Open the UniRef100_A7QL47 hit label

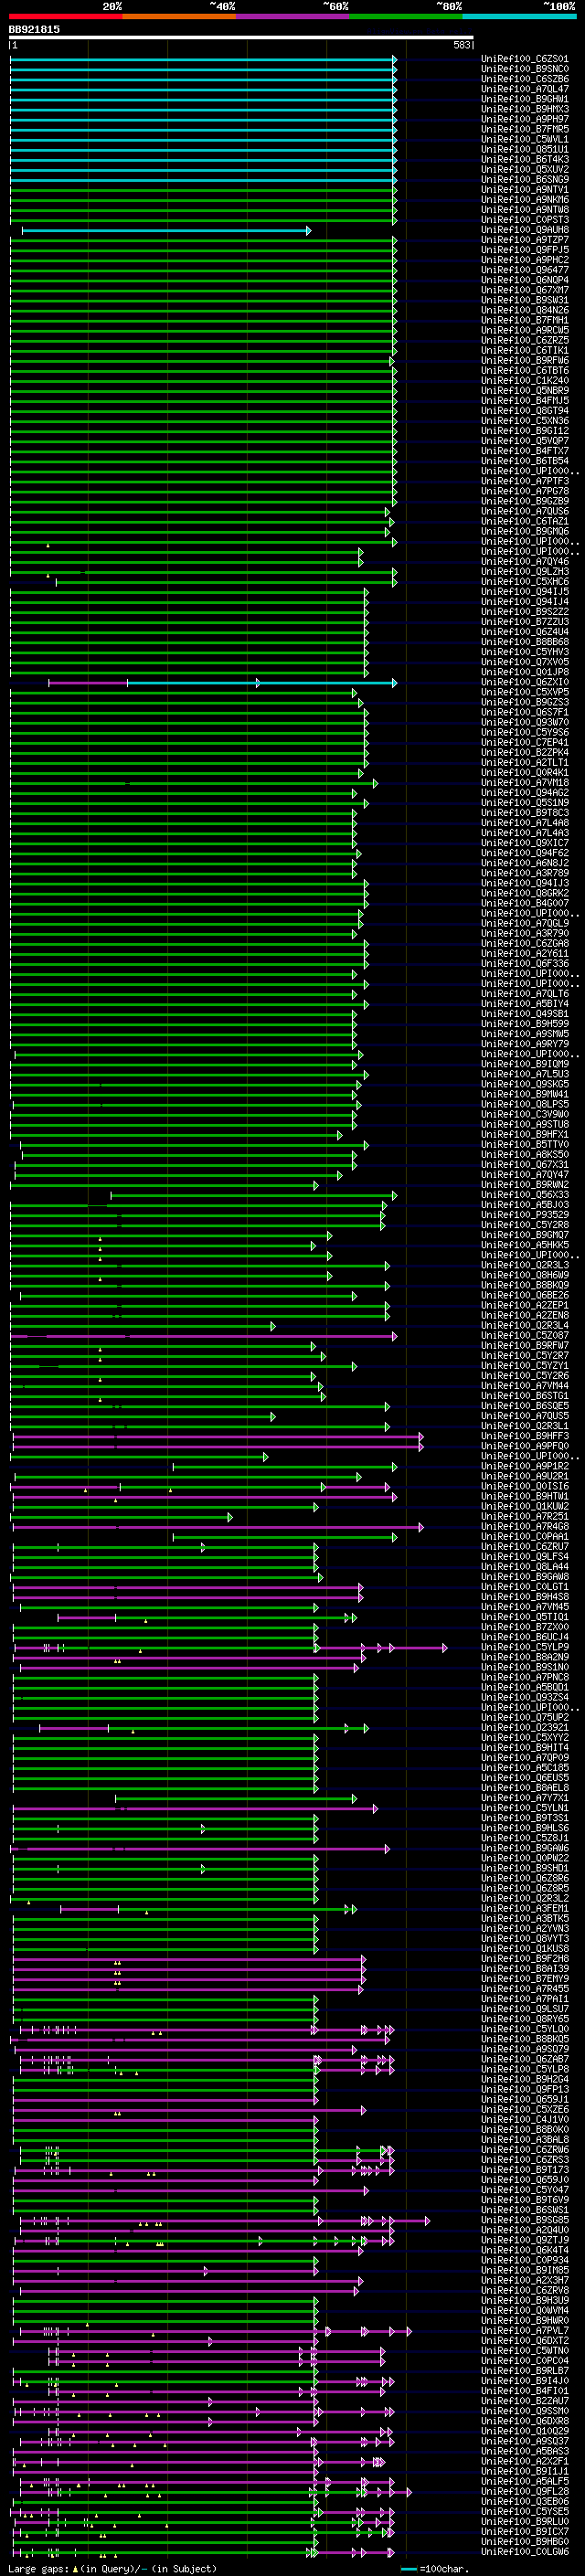point(525,89)
